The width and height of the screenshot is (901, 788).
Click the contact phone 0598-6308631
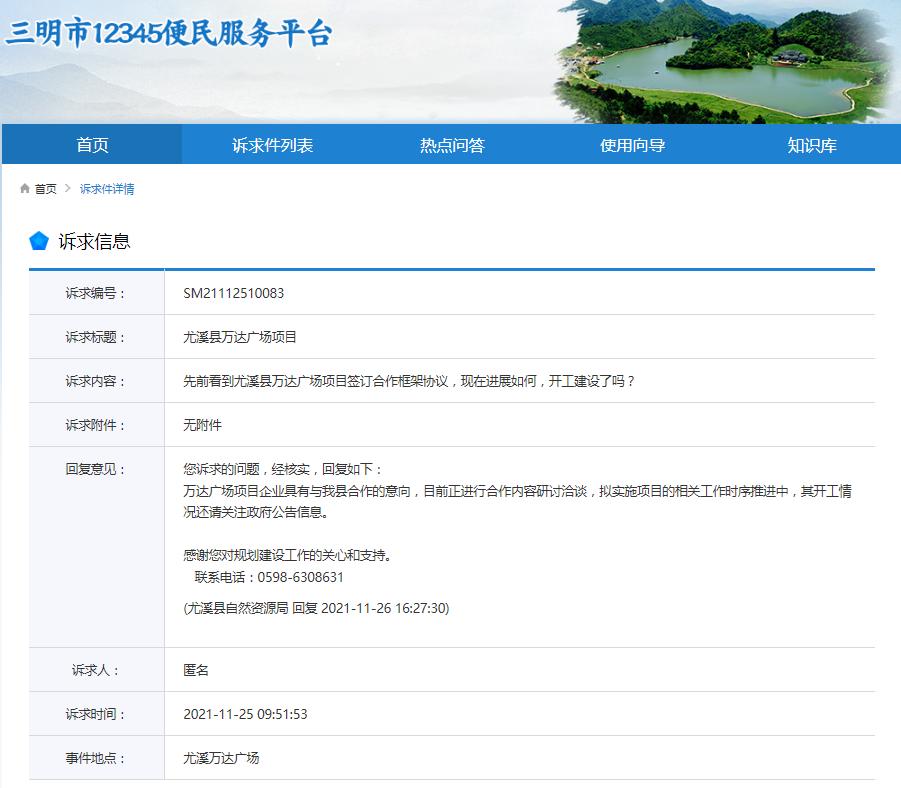(x=301, y=577)
